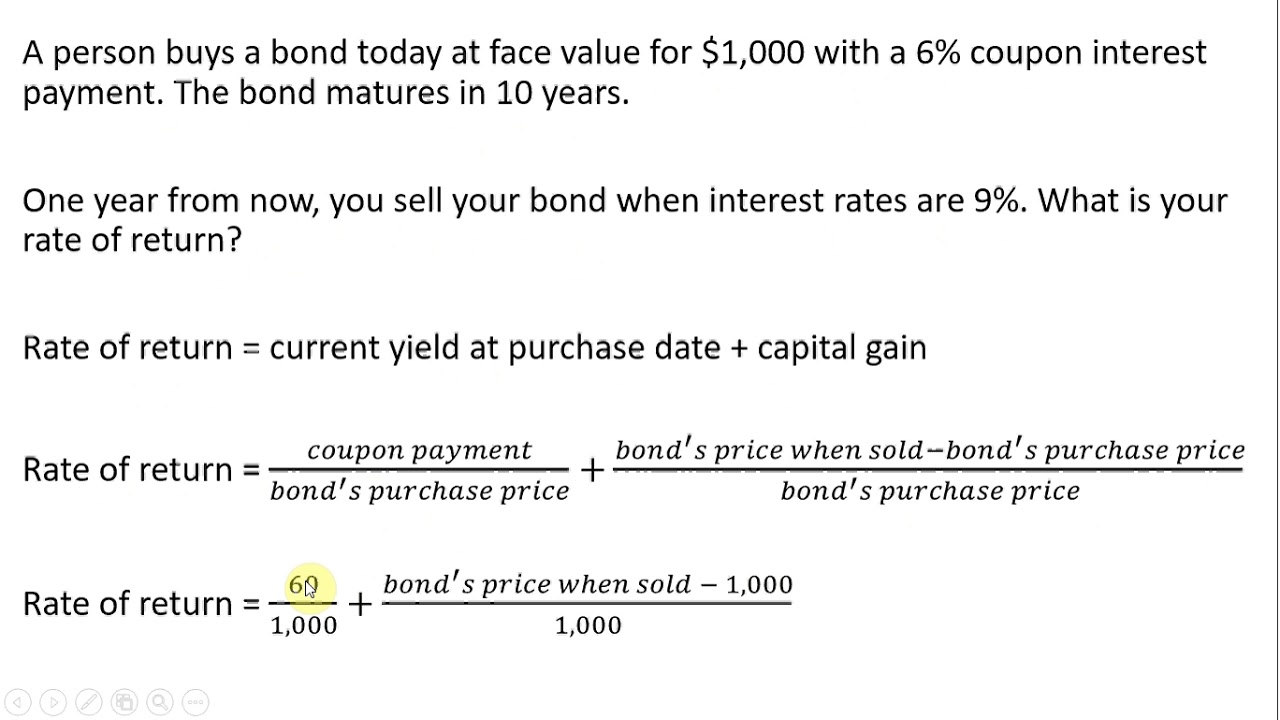Show the all-slides view
Image resolution: width=1280 pixels, height=720 pixels.
point(124,702)
